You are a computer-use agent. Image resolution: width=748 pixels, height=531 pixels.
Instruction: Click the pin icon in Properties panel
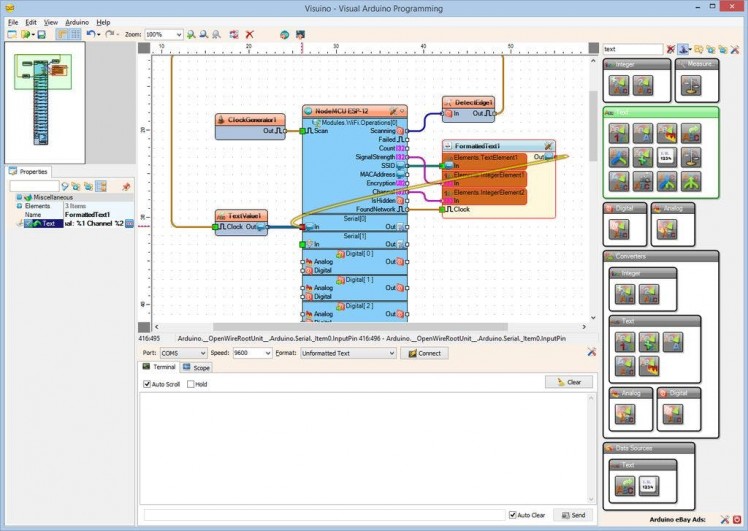point(126,186)
